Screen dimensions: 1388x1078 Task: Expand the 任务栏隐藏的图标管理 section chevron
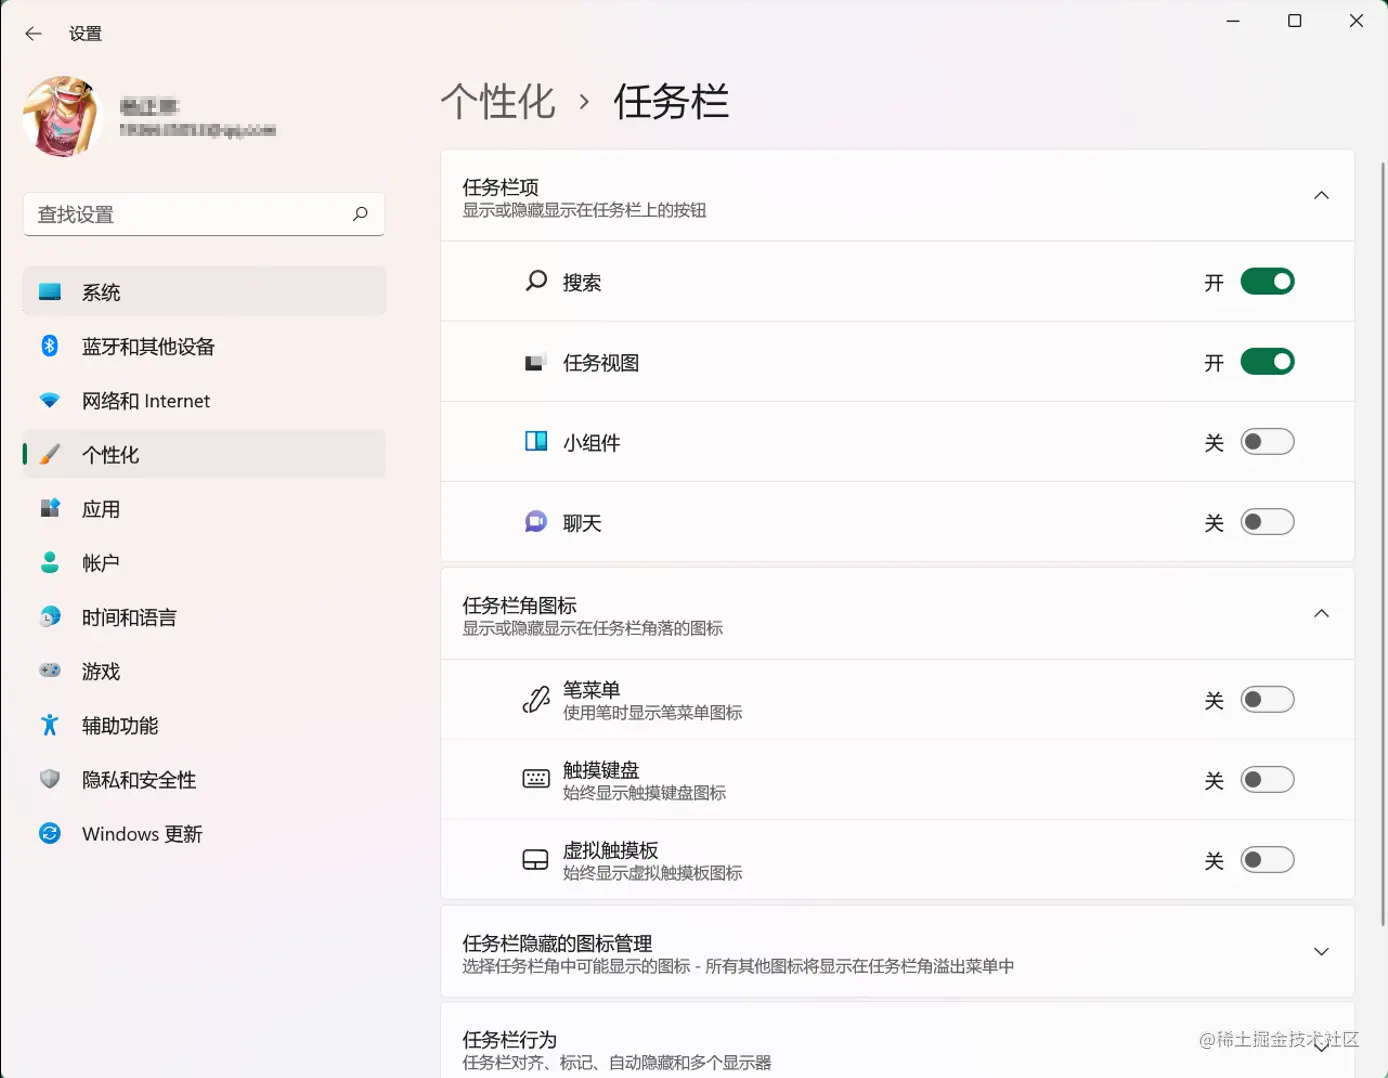tap(1321, 951)
